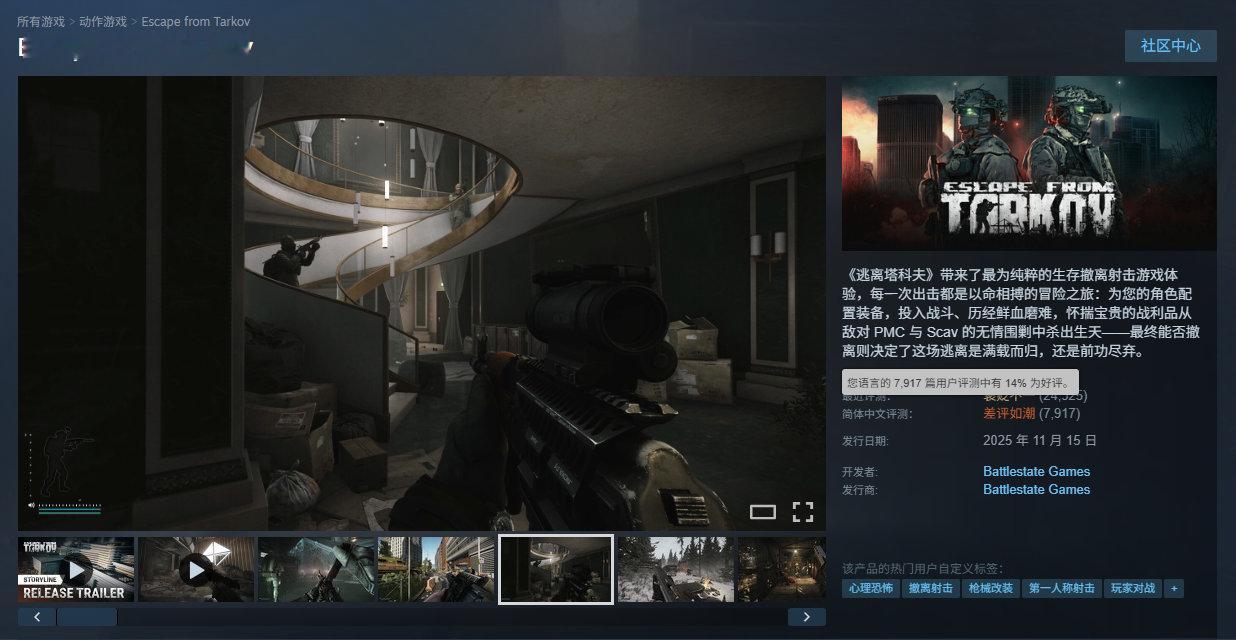Select the 枪械改装 tag

click(x=991, y=588)
